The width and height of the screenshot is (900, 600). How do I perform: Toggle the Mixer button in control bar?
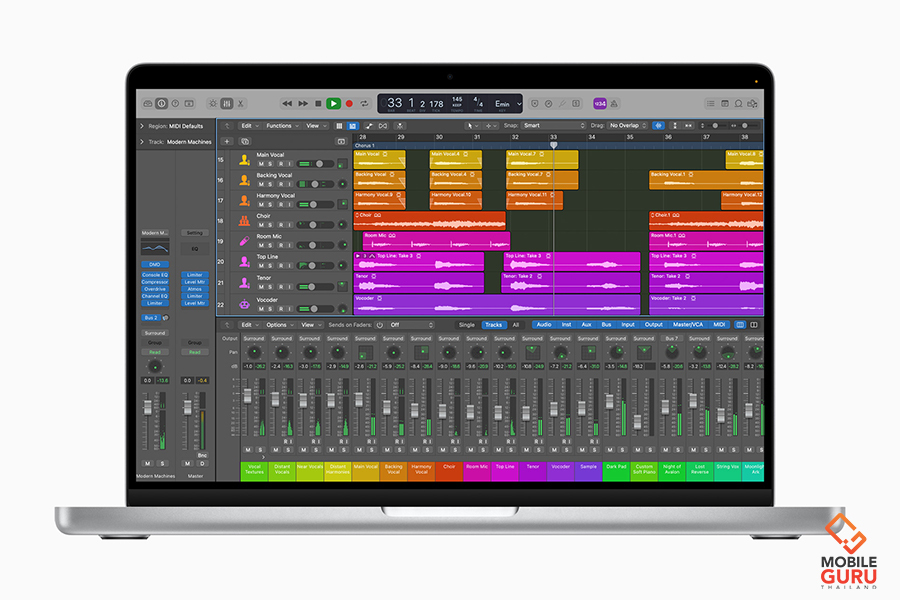point(227,104)
